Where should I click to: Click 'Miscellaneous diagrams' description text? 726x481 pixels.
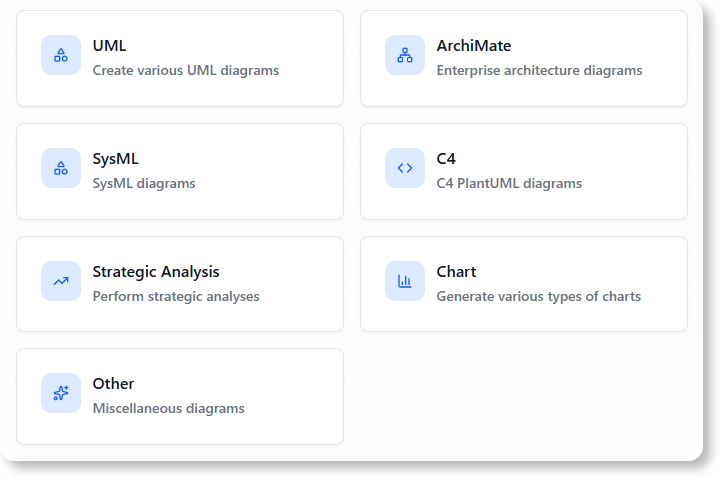[x=168, y=409]
